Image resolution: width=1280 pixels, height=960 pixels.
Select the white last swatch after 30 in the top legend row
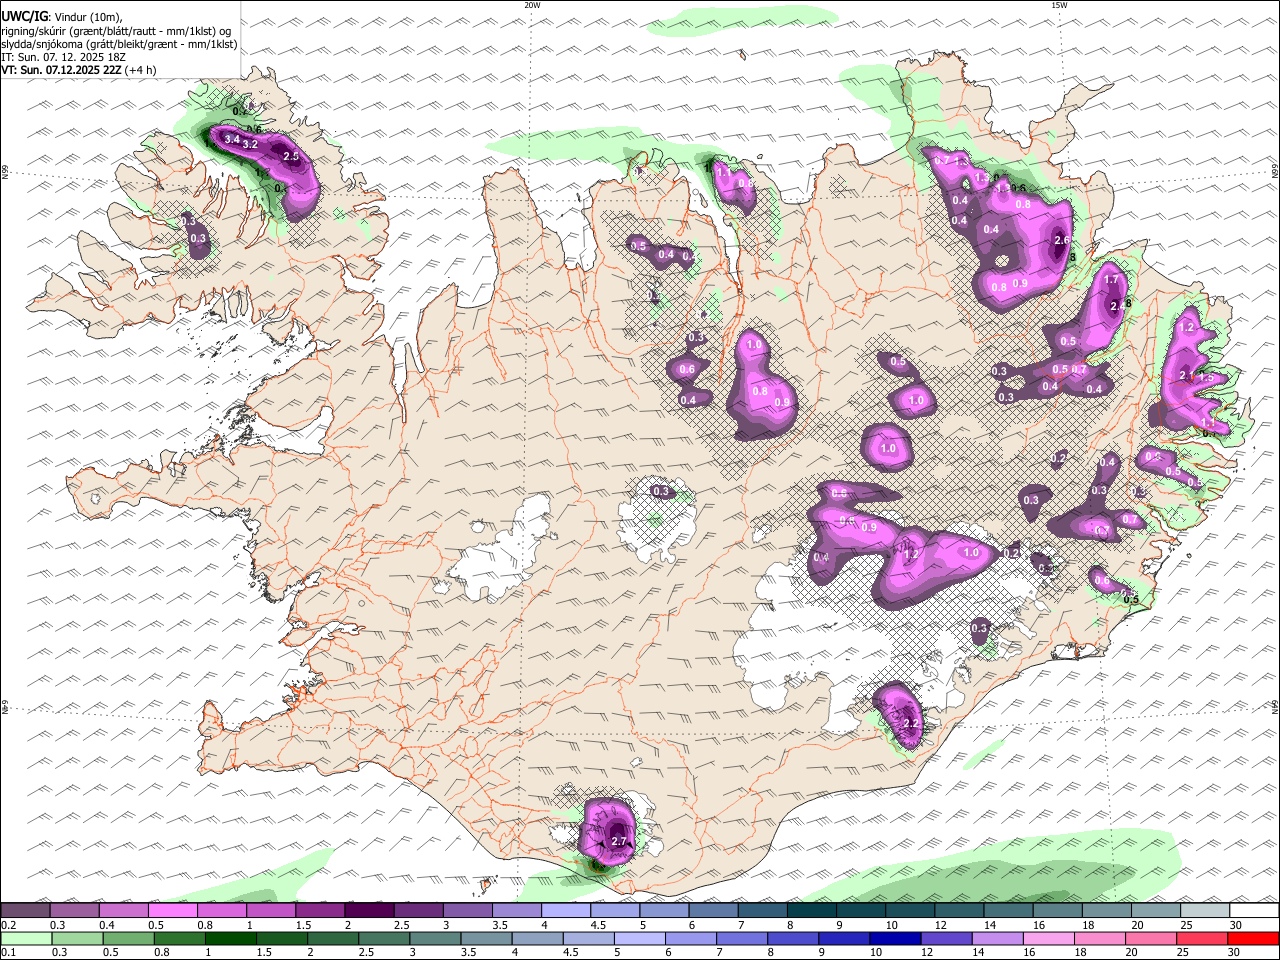coord(1254,910)
